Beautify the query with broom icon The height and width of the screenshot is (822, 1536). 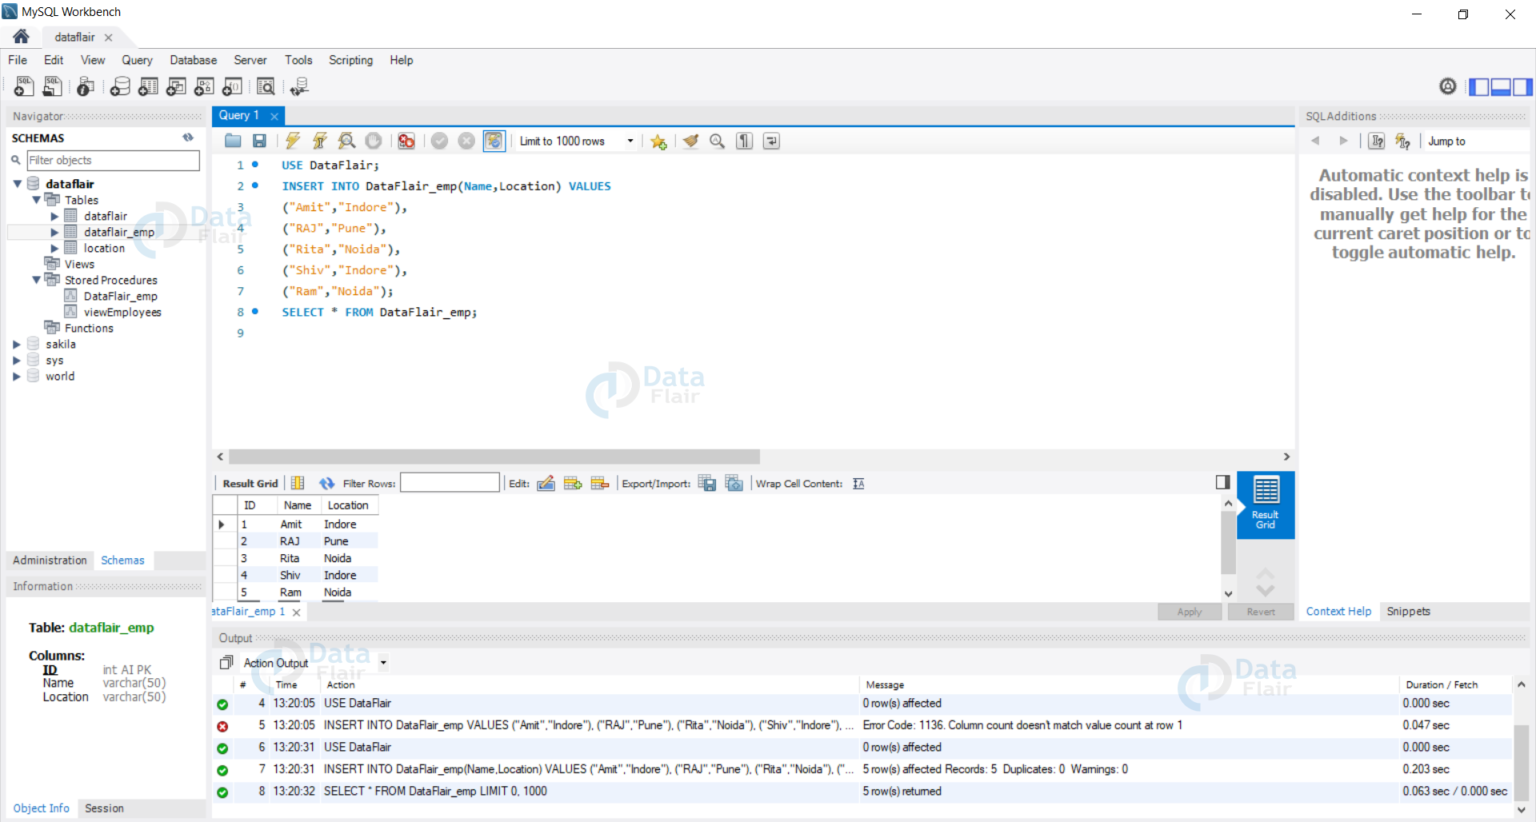click(x=691, y=141)
